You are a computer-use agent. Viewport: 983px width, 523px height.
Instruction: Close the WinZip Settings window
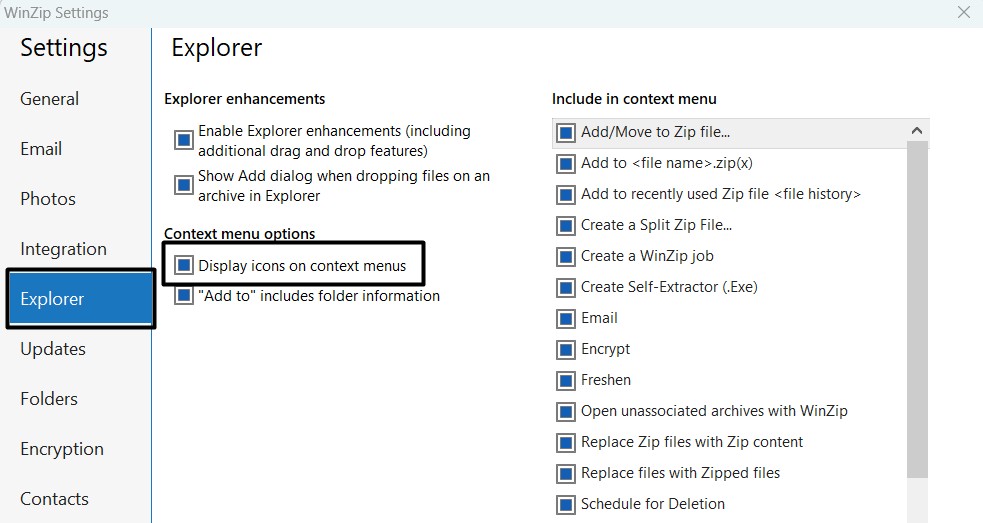[963, 13]
